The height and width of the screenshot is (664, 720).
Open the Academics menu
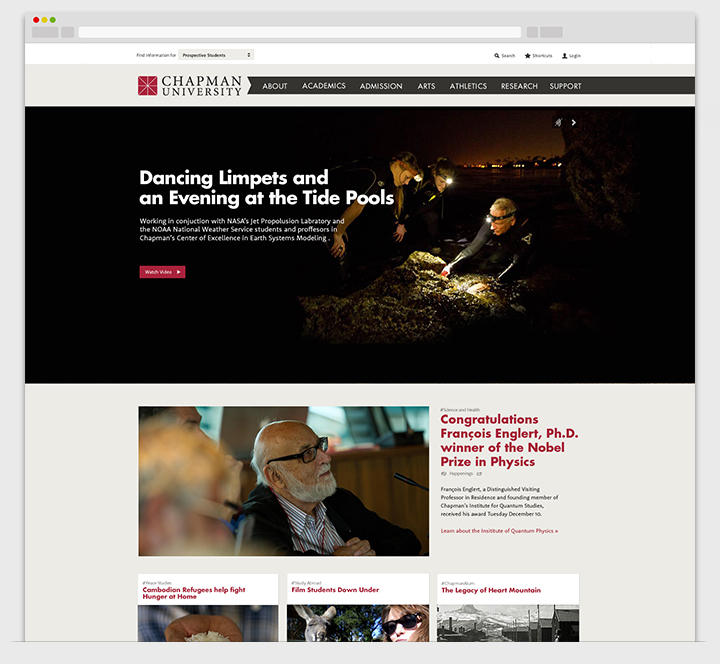click(x=324, y=86)
